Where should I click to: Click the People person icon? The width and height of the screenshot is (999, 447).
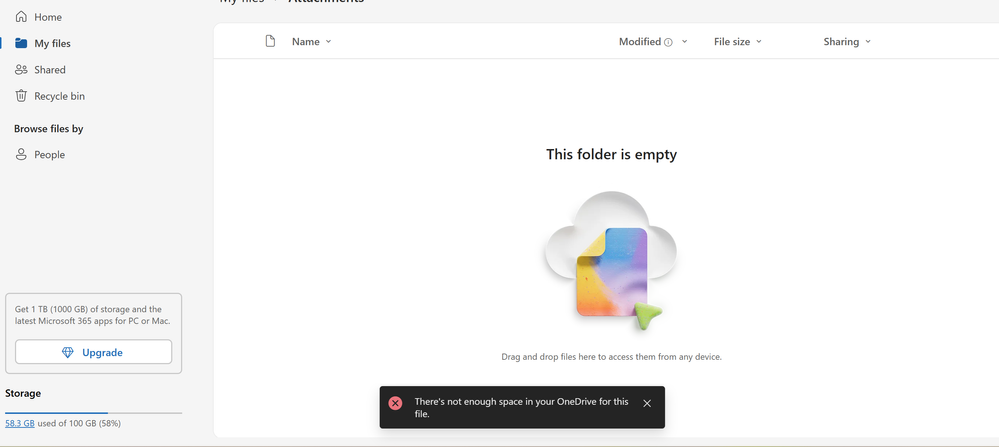[21, 155]
